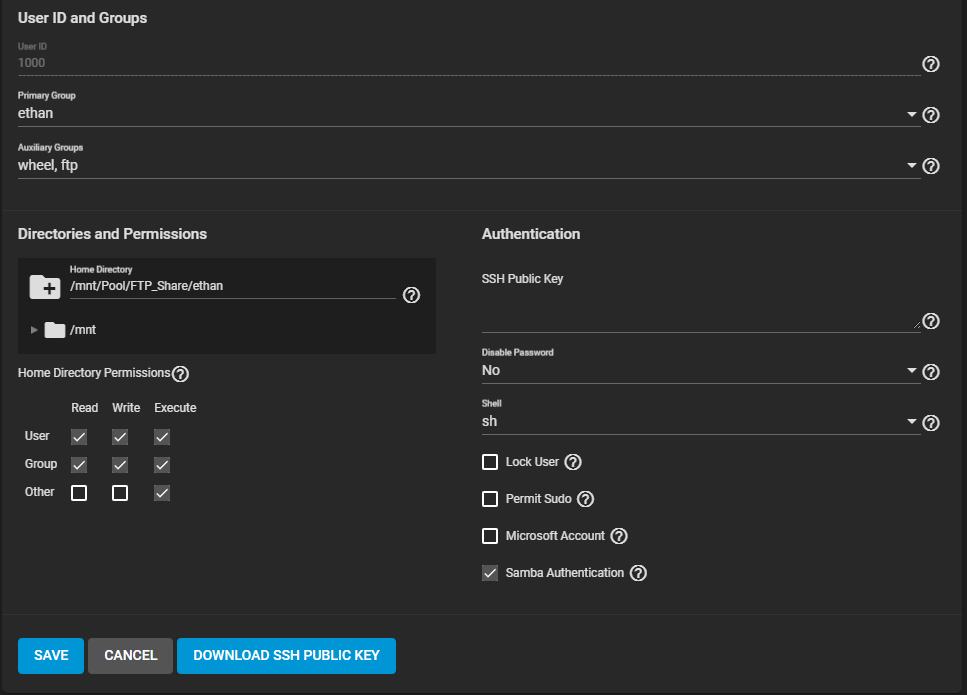
Task: Show Samba Authentication help tooltip
Action: [638, 573]
